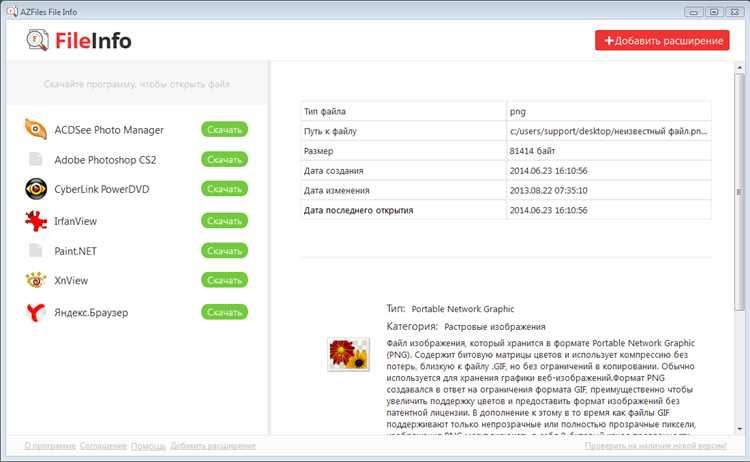Click the XnView eye icon
Image resolution: width=750 pixels, height=462 pixels.
coord(36,280)
